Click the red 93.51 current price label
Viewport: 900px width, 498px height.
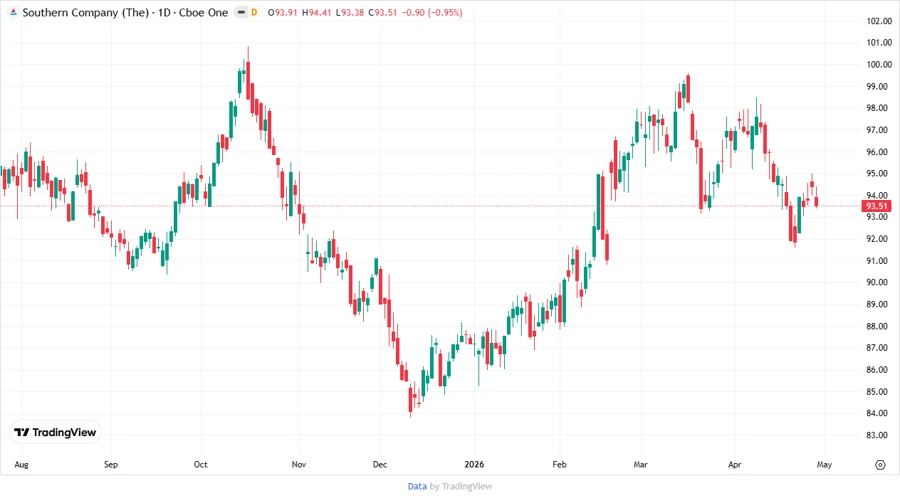coord(876,206)
